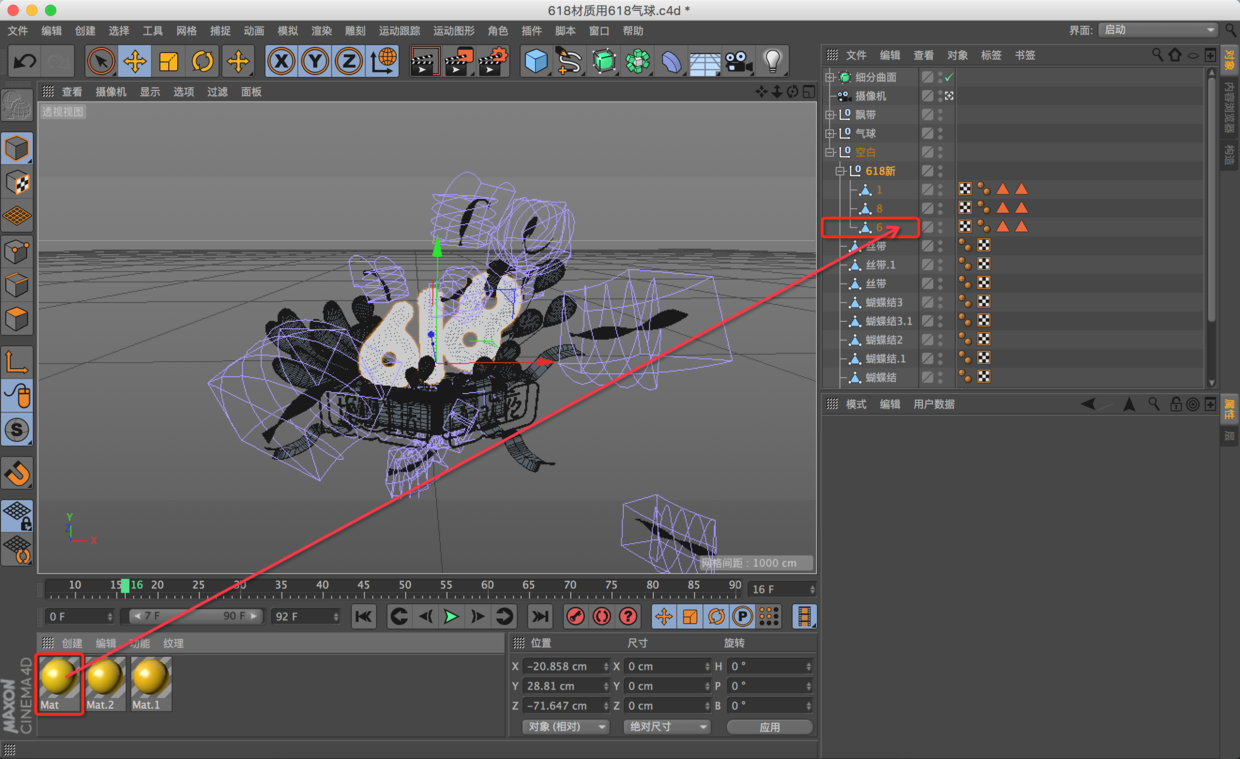
Task: Click the texture tag on object 1
Action: click(x=965, y=189)
